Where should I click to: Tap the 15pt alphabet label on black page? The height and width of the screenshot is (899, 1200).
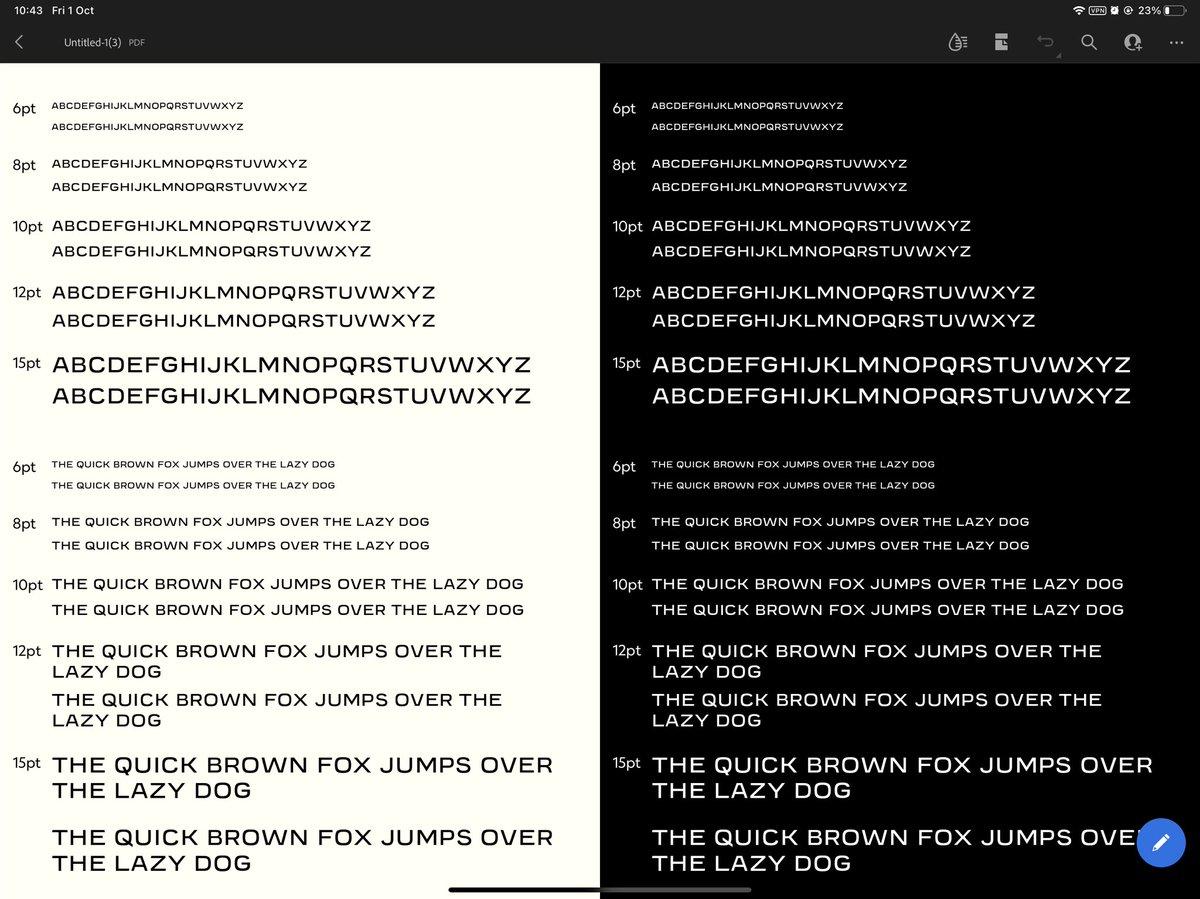tap(627, 363)
